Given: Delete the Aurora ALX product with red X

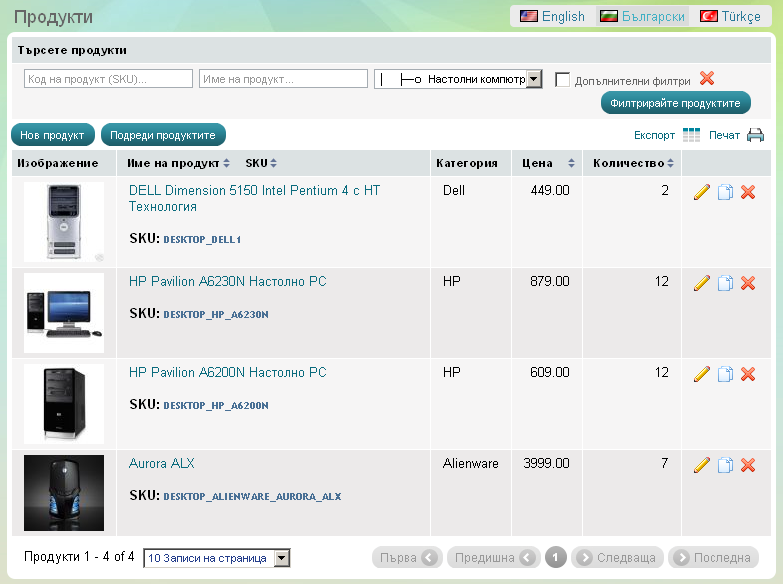Looking at the screenshot, I should coord(747,465).
